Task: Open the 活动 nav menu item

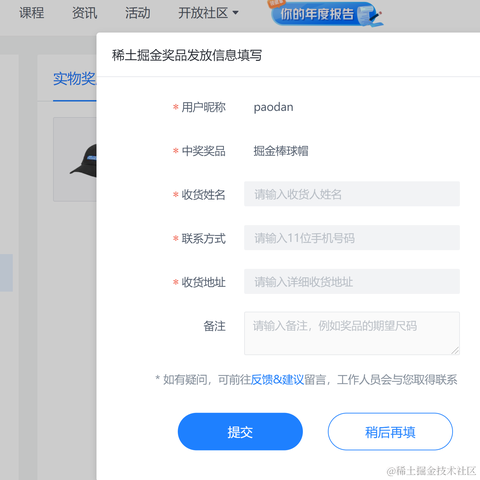Action: pos(138,13)
